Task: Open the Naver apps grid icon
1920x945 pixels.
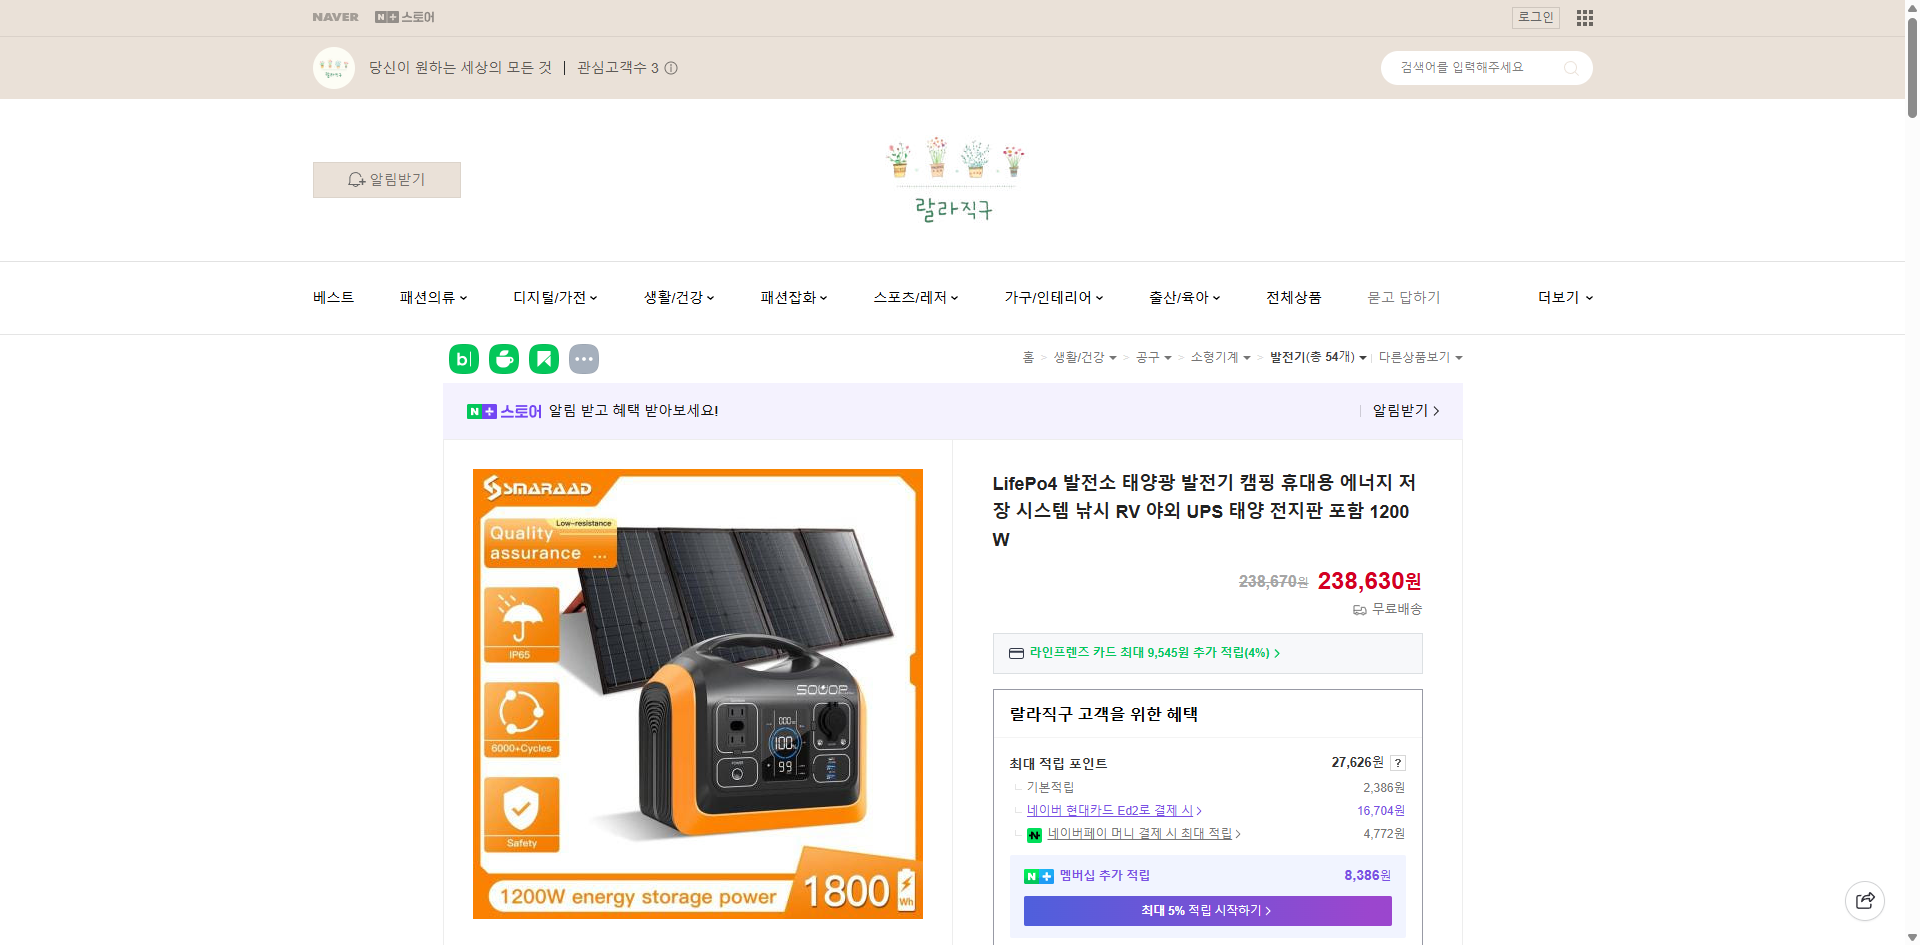Action: click(x=1584, y=17)
